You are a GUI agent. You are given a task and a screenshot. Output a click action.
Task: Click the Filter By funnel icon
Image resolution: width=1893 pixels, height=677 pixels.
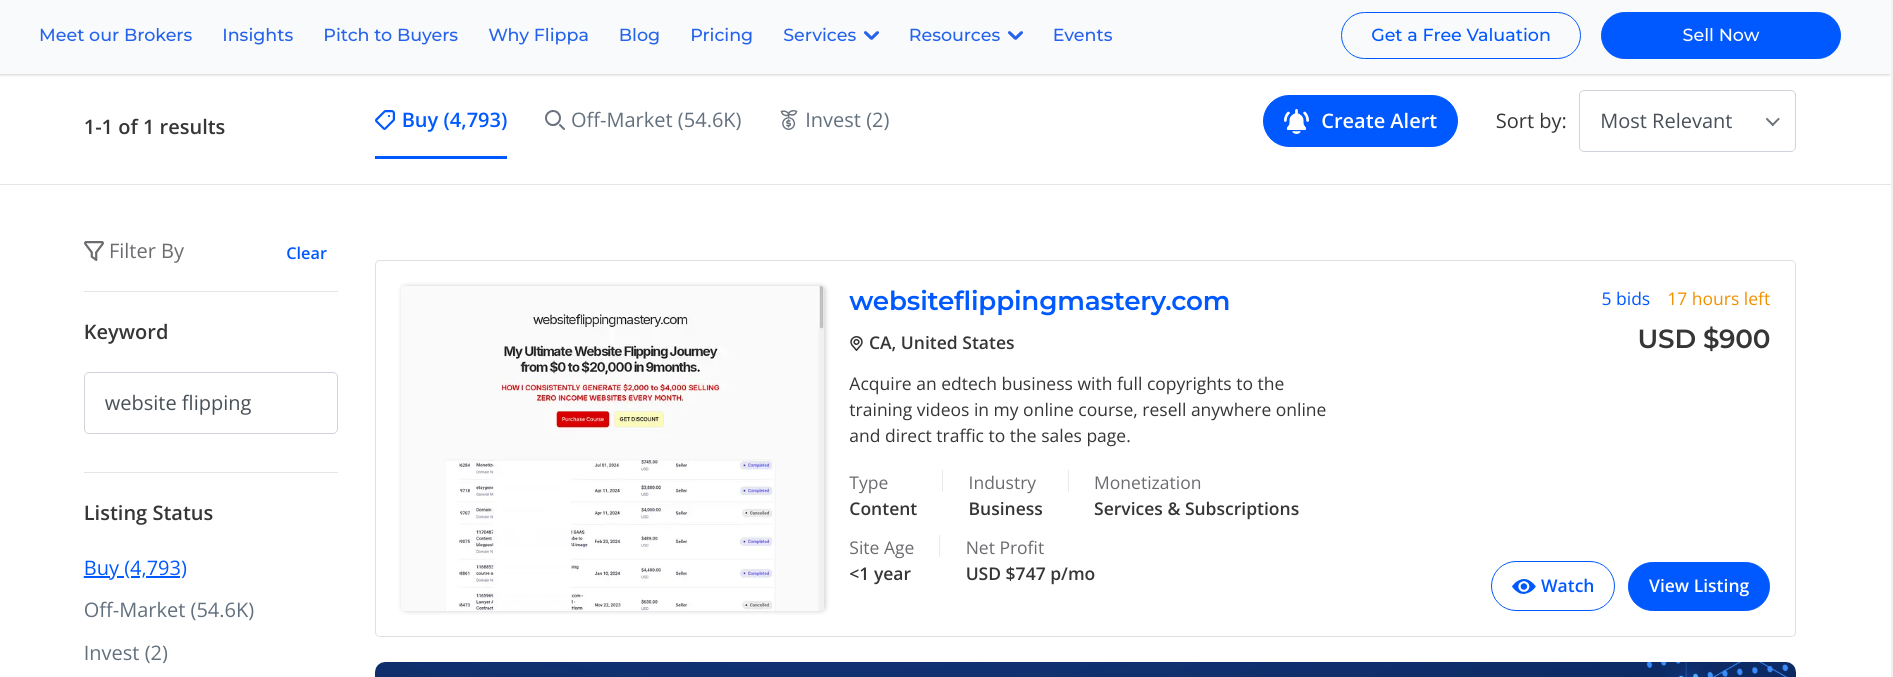click(94, 251)
